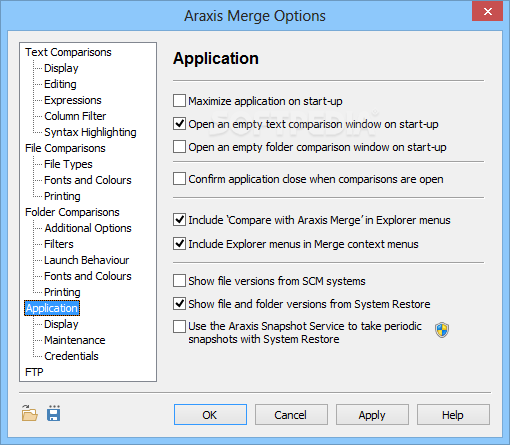Enable the Araxis Snapshot Service checkbox
Image resolution: width=510 pixels, height=445 pixels.
click(x=179, y=327)
